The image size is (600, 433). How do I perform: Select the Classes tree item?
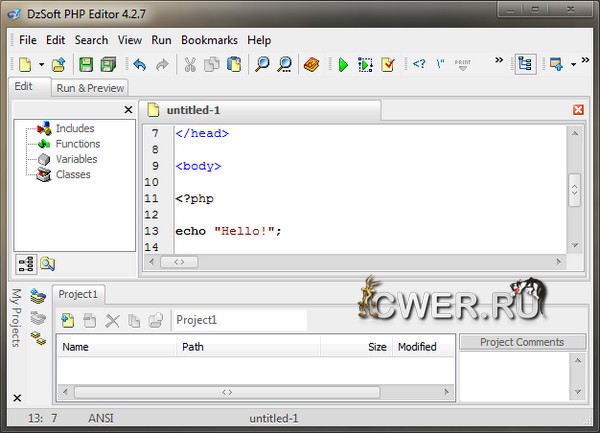coord(73,174)
